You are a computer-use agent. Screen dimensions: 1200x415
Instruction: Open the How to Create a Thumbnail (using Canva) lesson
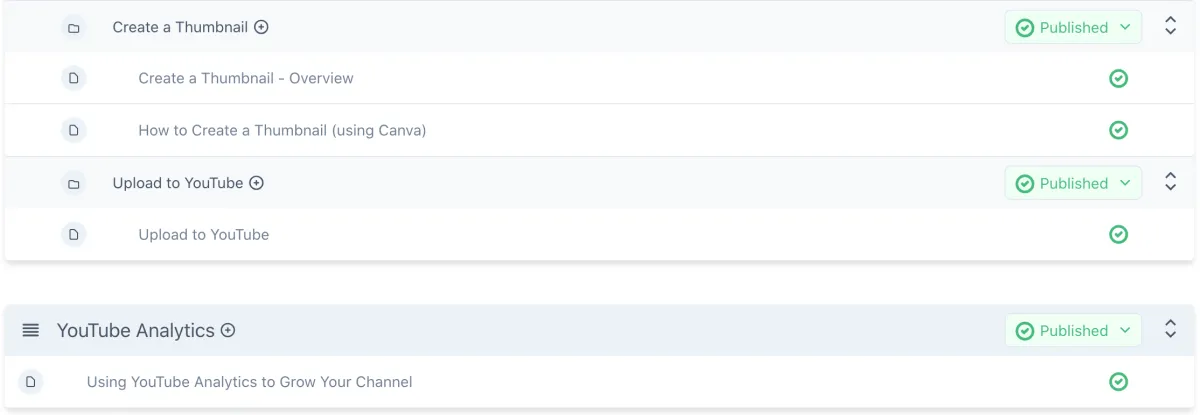click(282, 130)
